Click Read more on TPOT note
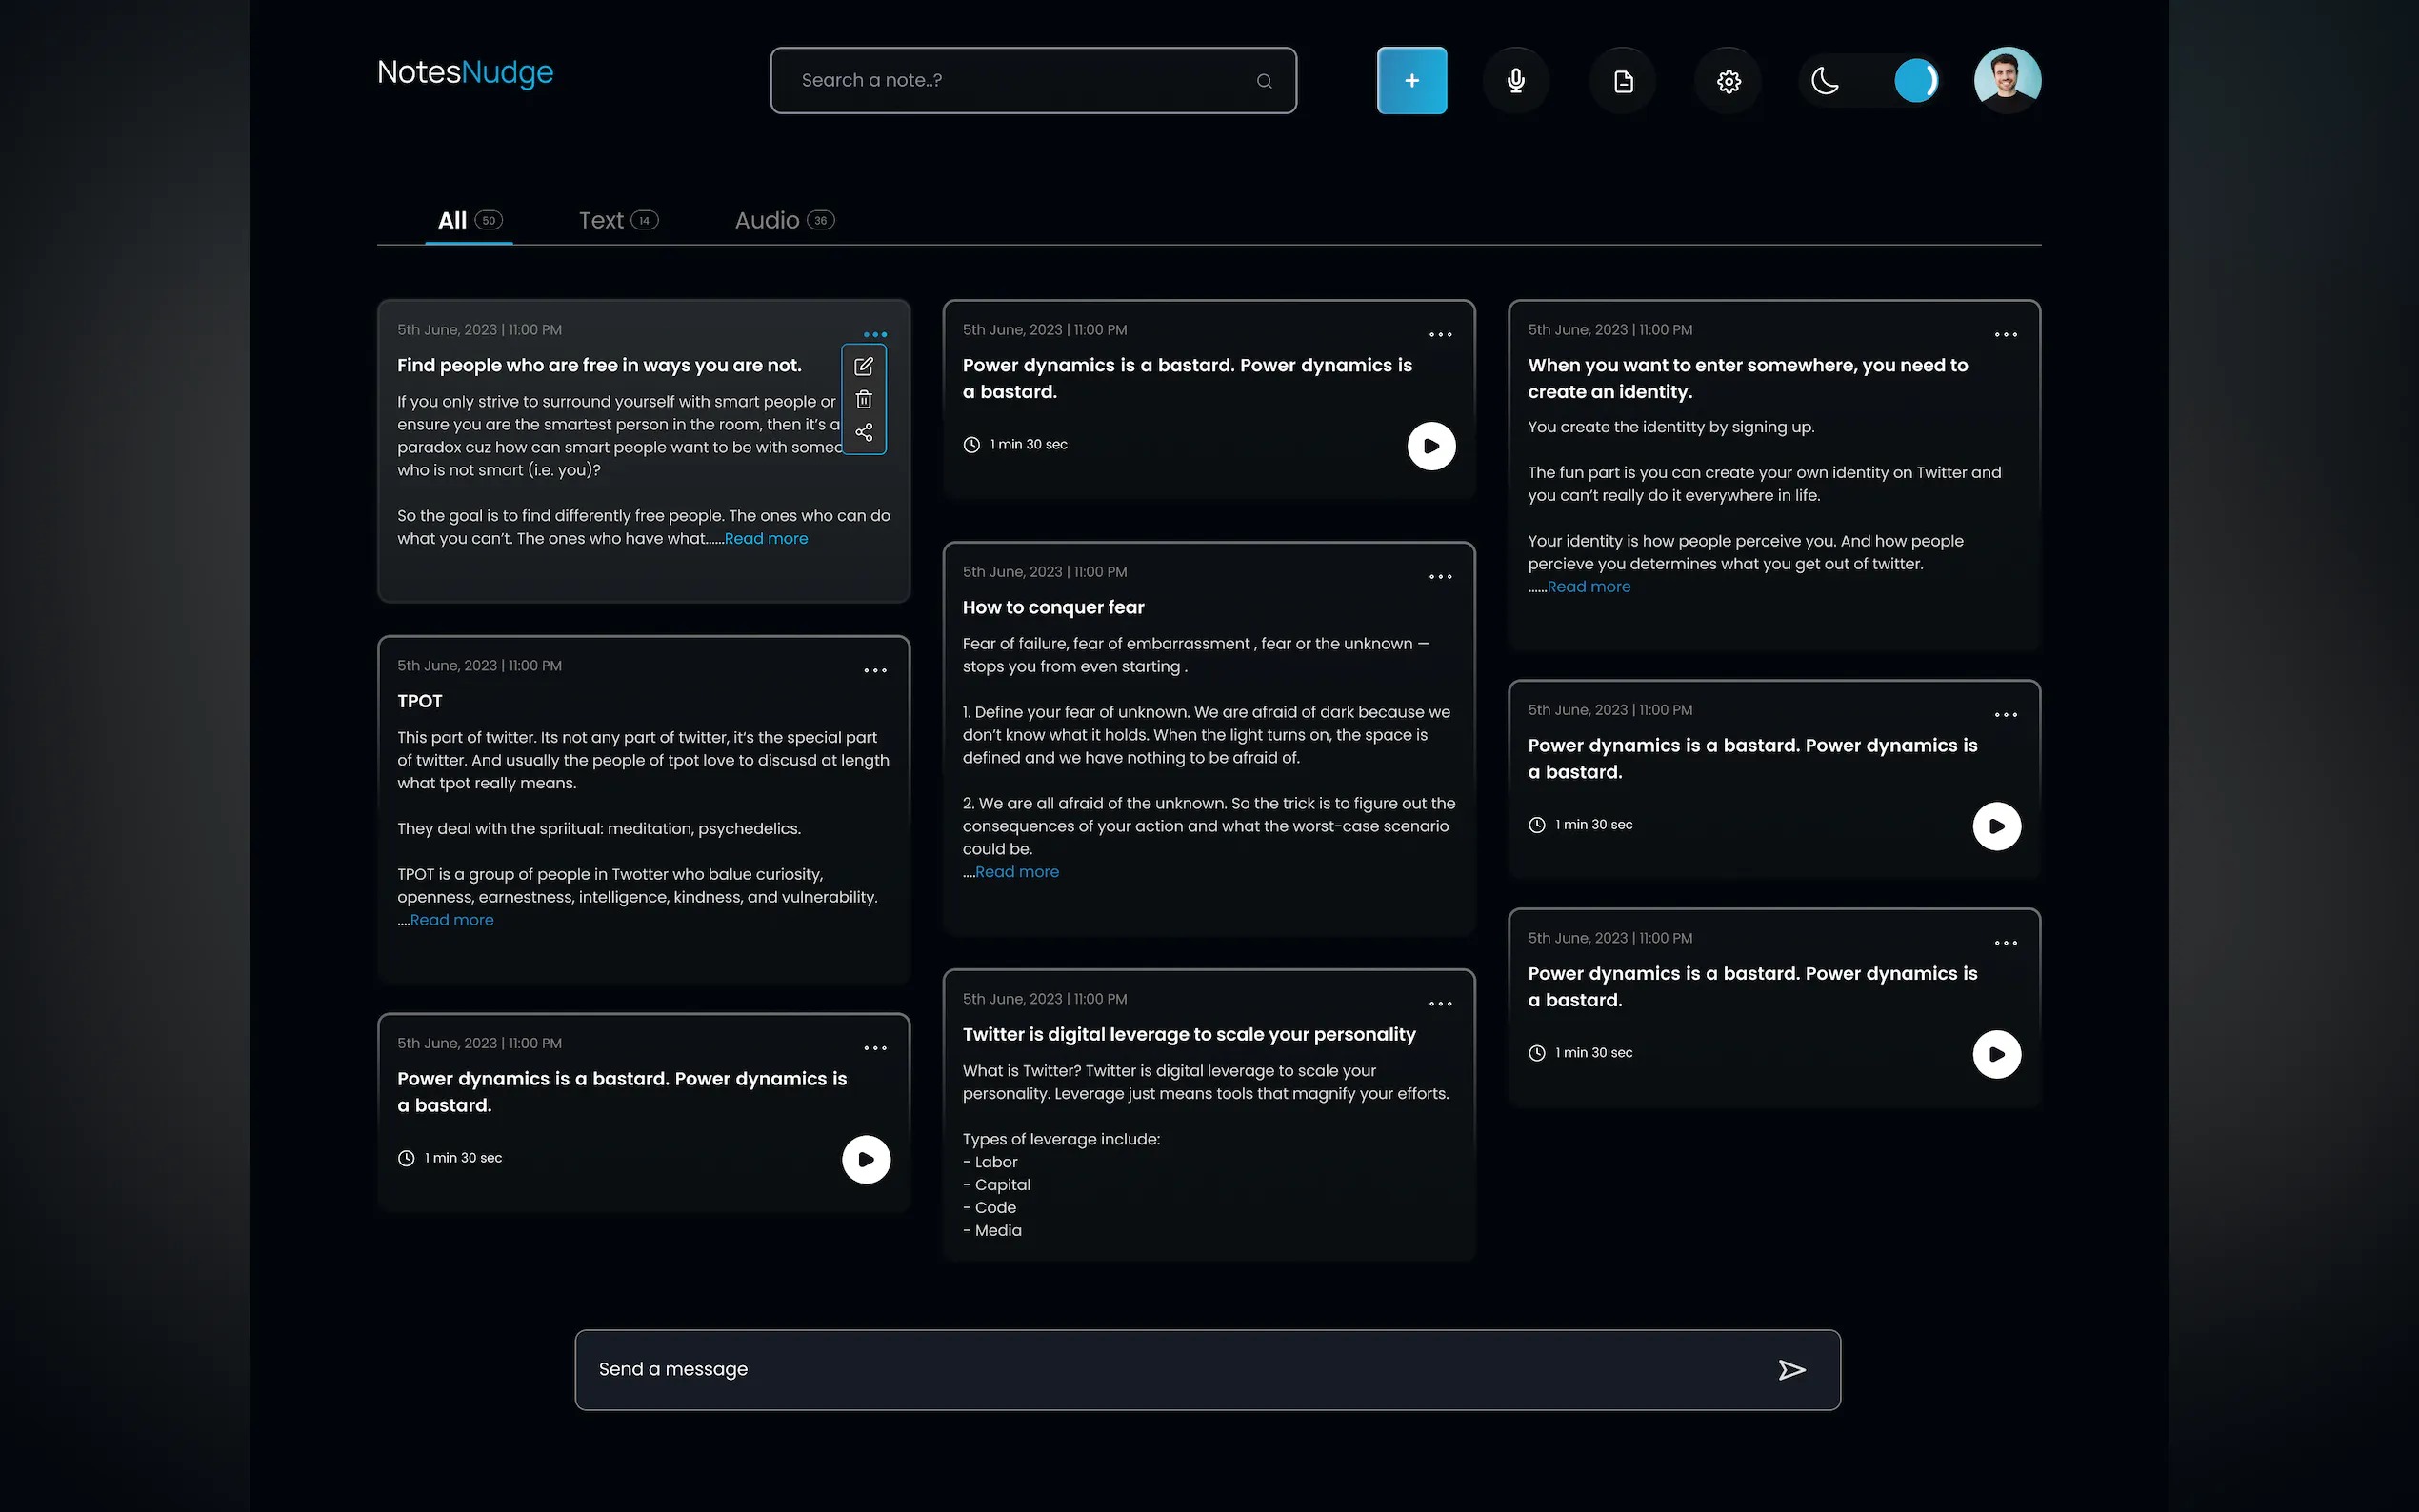This screenshot has width=2419, height=1512. [x=451, y=920]
